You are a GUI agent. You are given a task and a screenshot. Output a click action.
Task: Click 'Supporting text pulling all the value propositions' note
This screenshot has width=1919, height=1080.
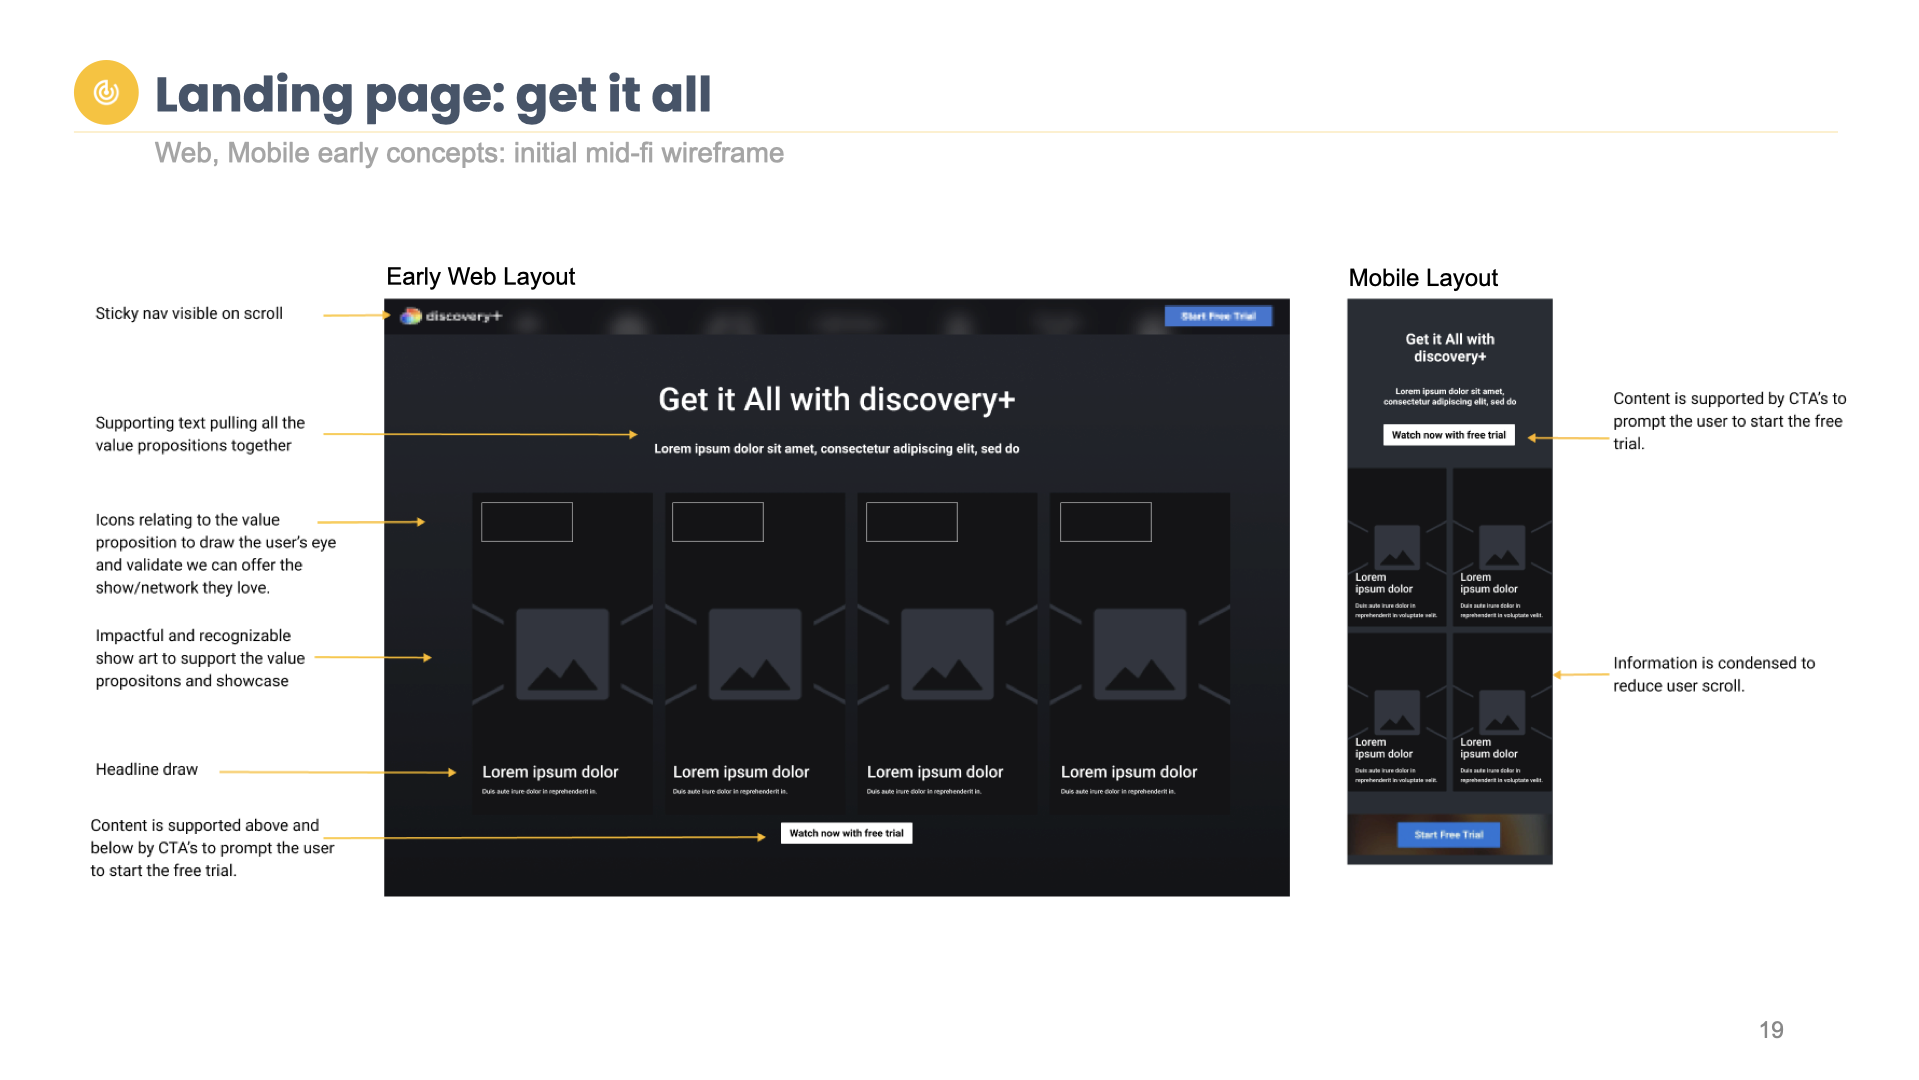[x=200, y=434]
